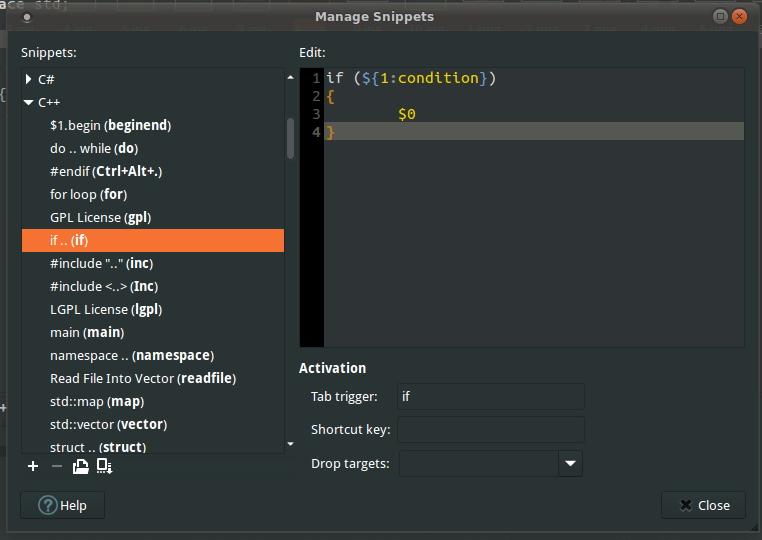The width and height of the screenshot is (762, 540).
Task: Close window with the red X button
Action: (739, 17)
